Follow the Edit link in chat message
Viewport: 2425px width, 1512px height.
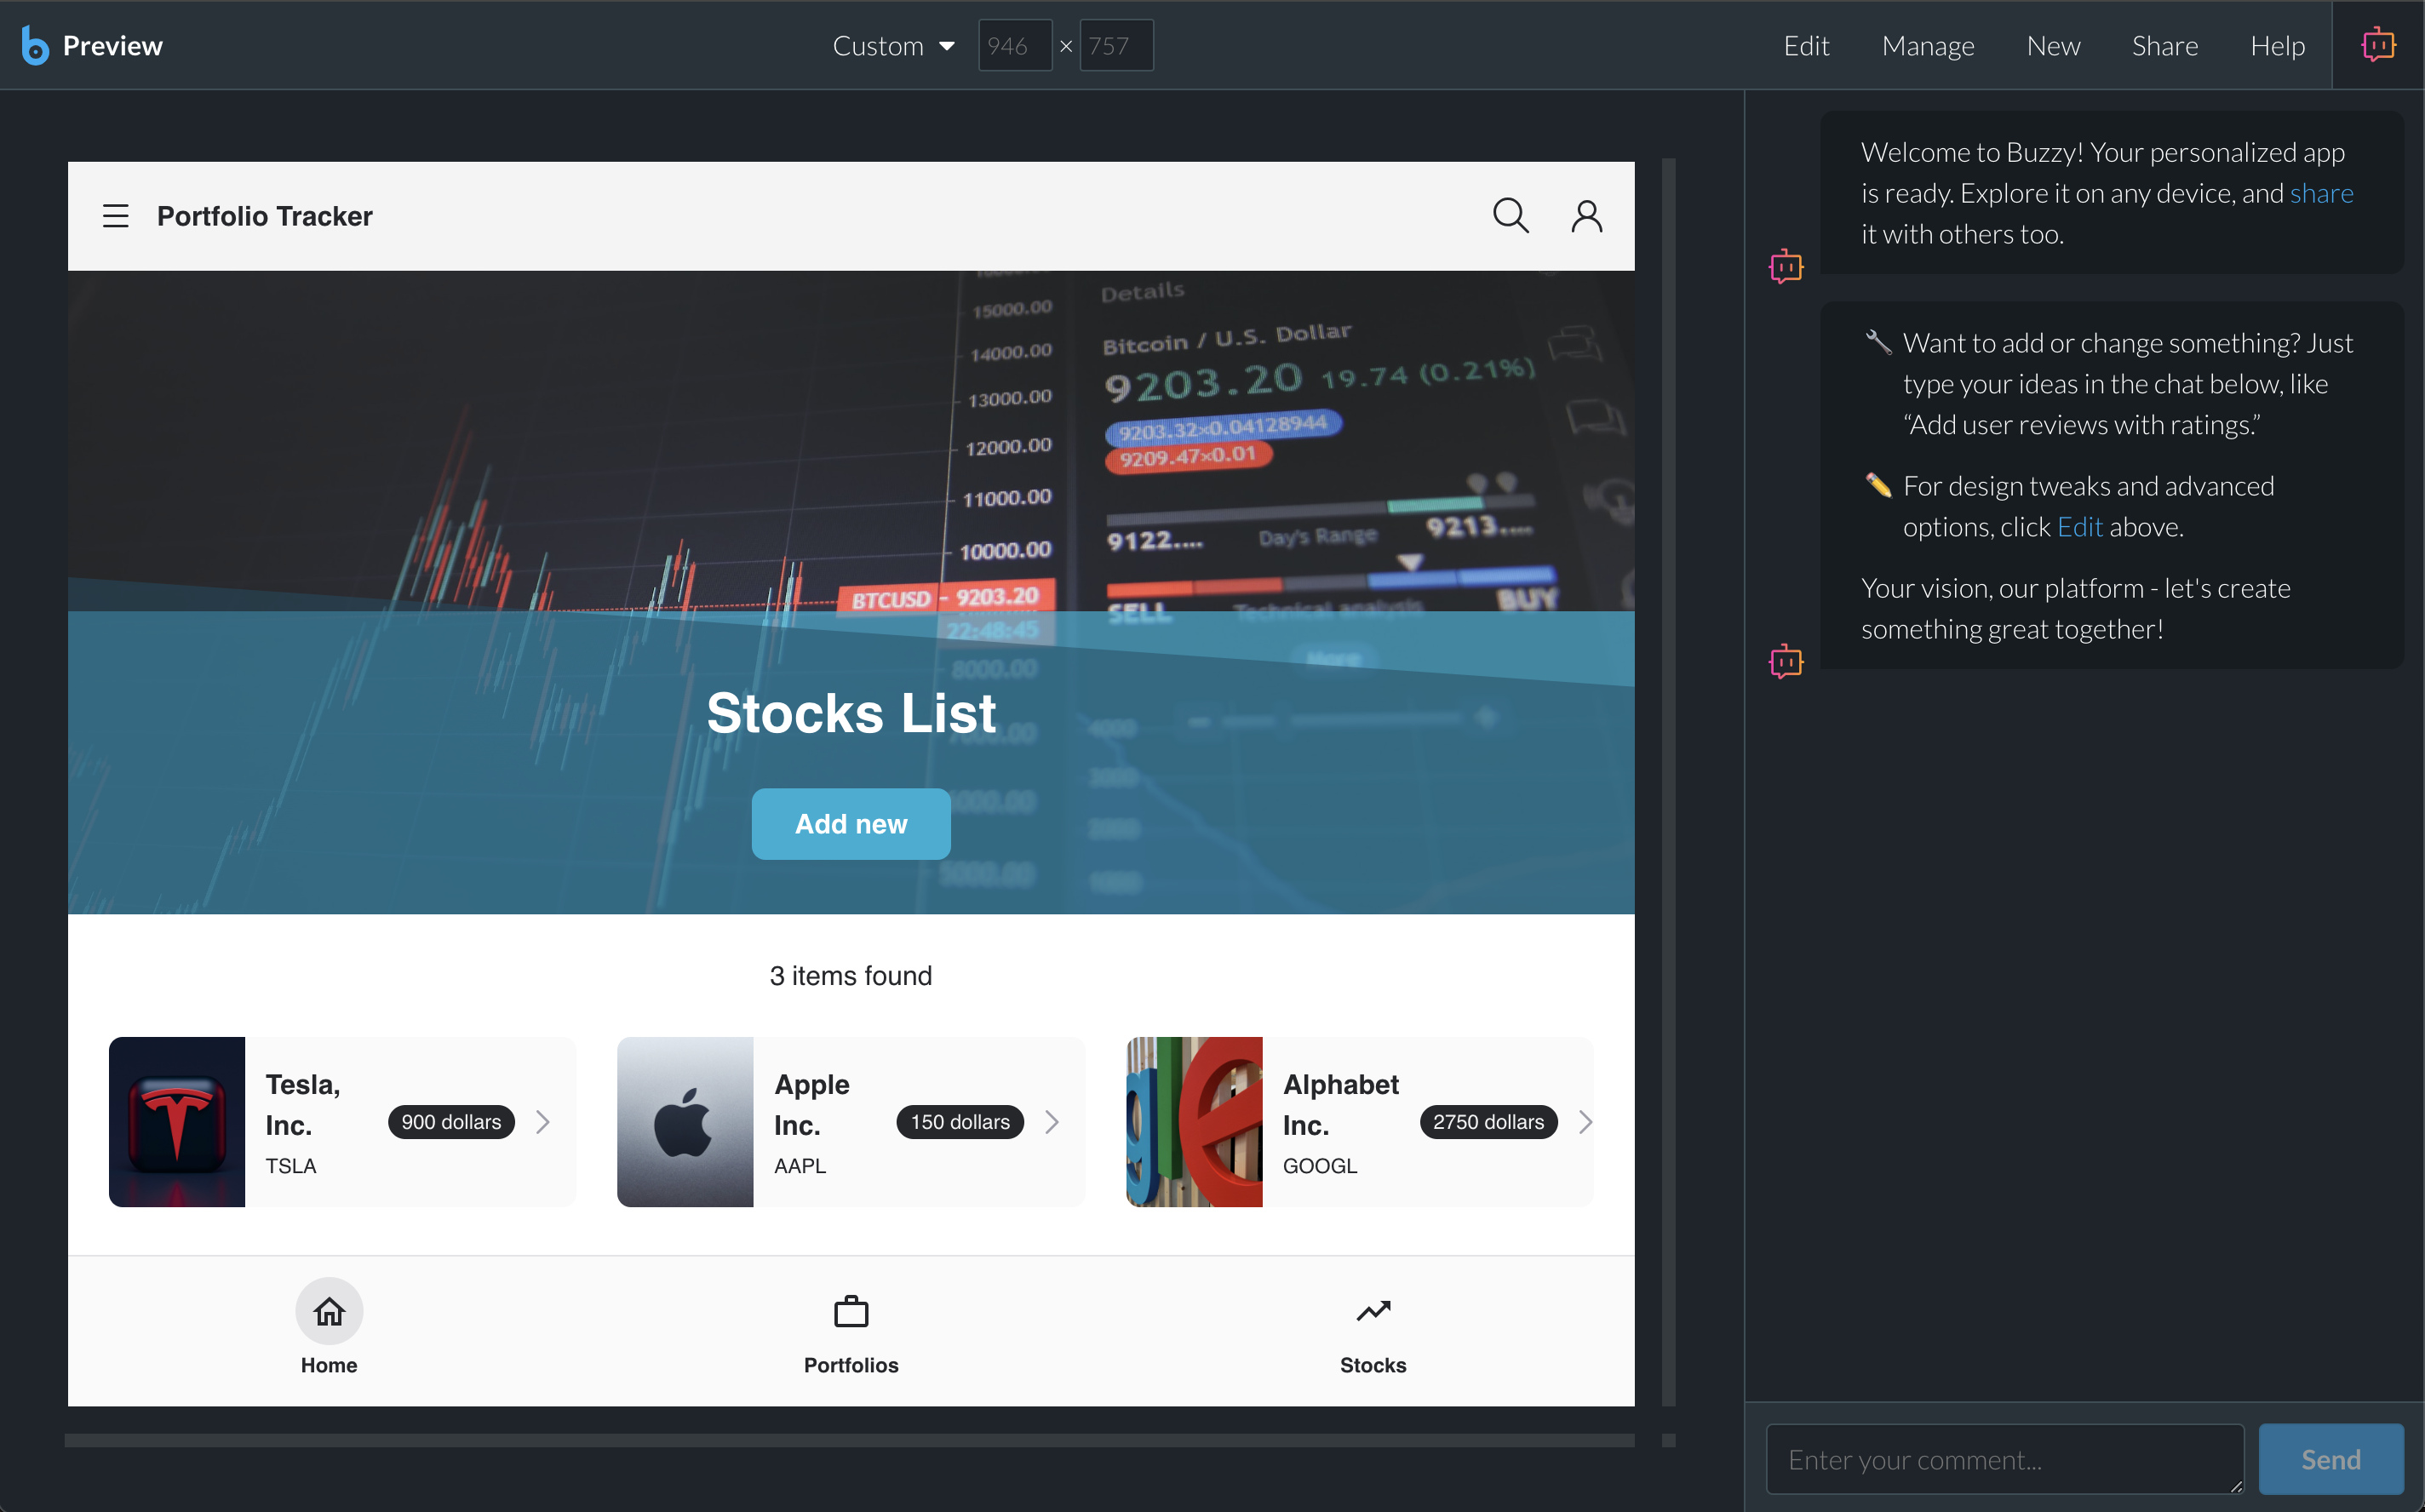[2080, 527]
